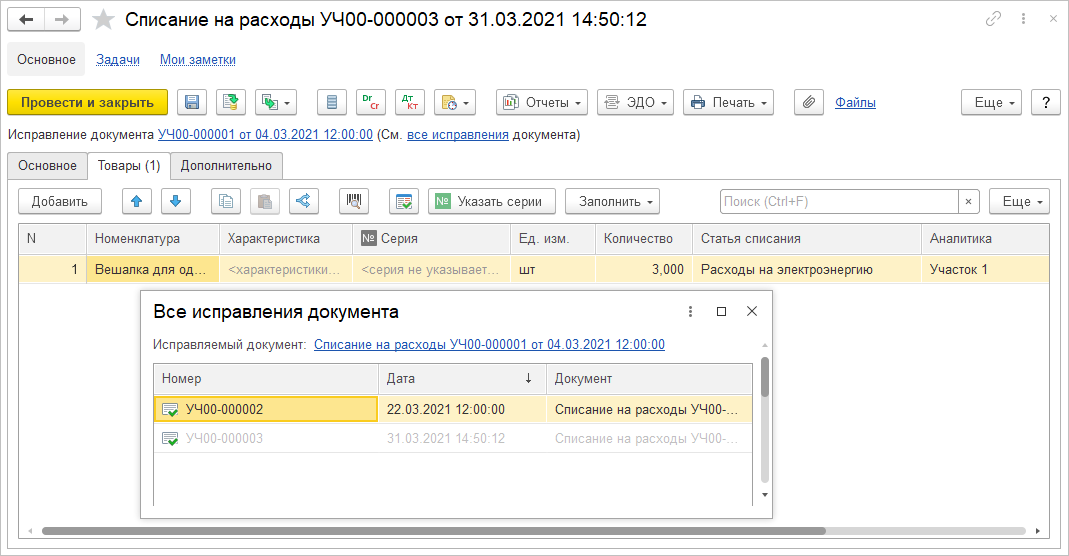This screenshot has height=556, width=1069.
Task: Select row УЧ00-000003 in corrections list
Action: pyautogui.click(x=453, y=439)
